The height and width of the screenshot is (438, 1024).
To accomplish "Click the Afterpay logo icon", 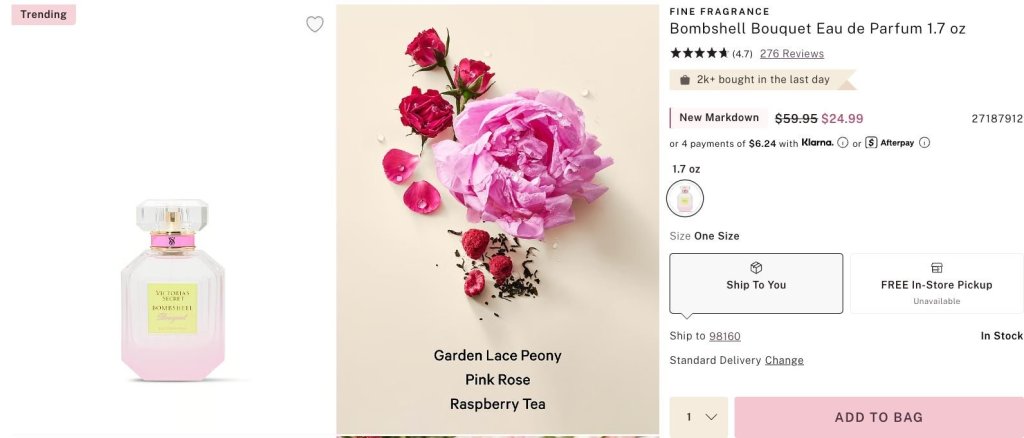I will coord(871,142).
